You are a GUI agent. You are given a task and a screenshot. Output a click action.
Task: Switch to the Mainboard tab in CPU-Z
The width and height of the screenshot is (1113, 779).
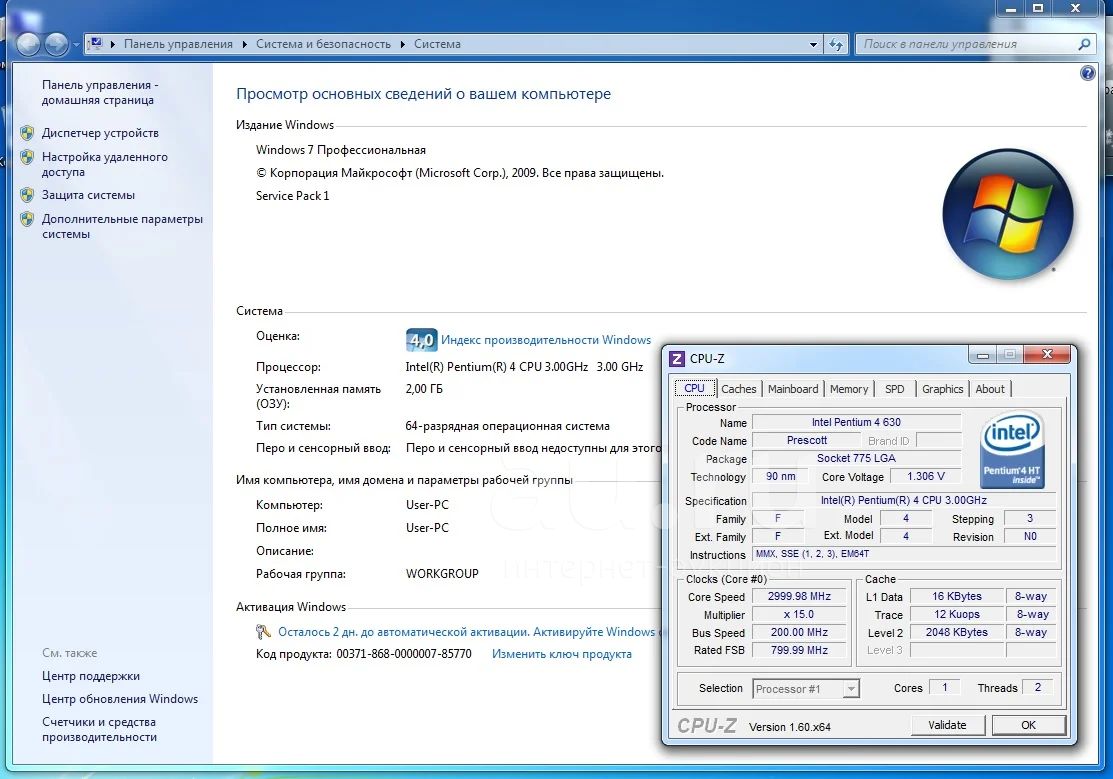point(793,389)
